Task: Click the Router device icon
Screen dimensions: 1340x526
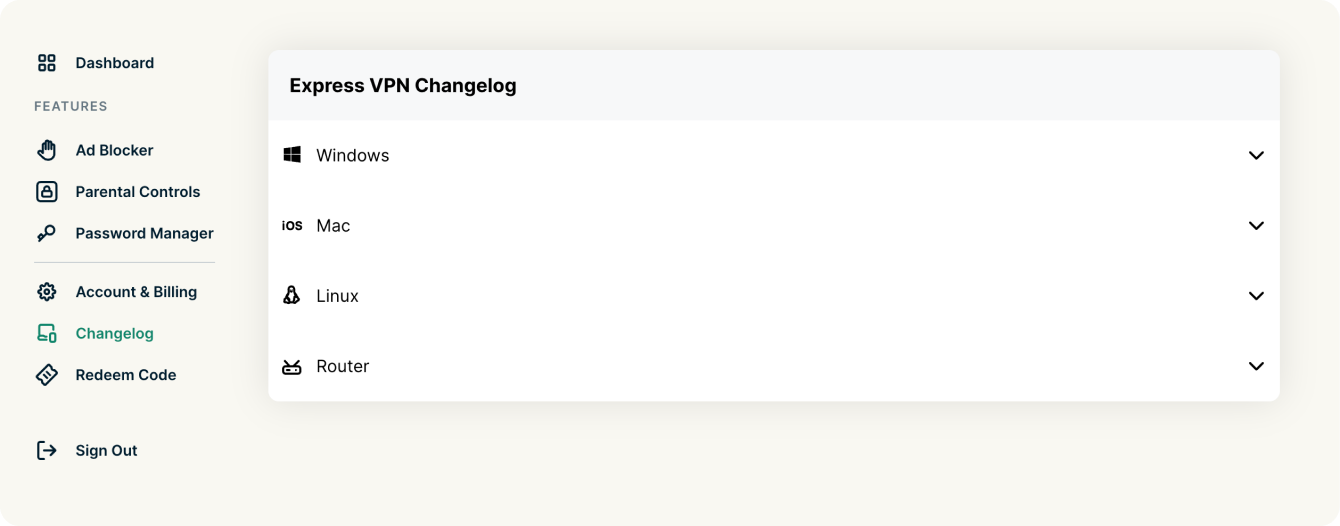Action: click(292, 367)
